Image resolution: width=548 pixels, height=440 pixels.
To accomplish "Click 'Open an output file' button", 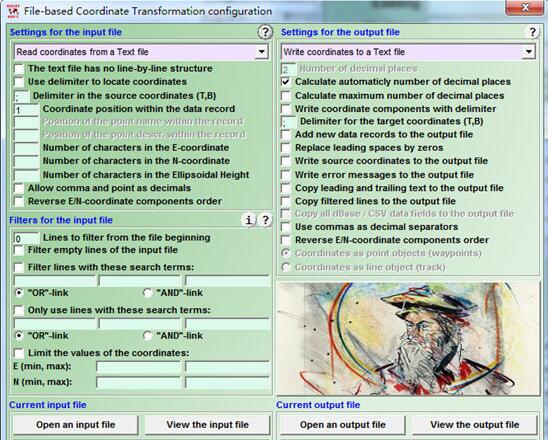I will [x=342, y=425].
